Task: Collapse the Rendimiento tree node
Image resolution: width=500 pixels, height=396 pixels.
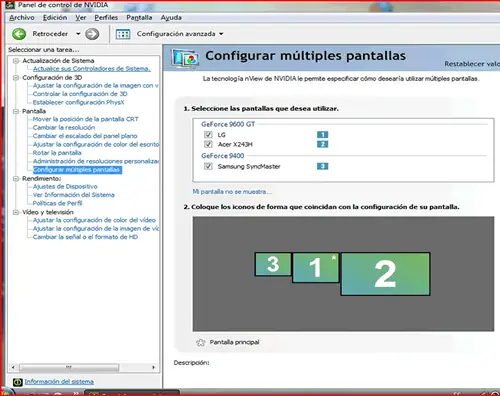Action: coord(16,179)
